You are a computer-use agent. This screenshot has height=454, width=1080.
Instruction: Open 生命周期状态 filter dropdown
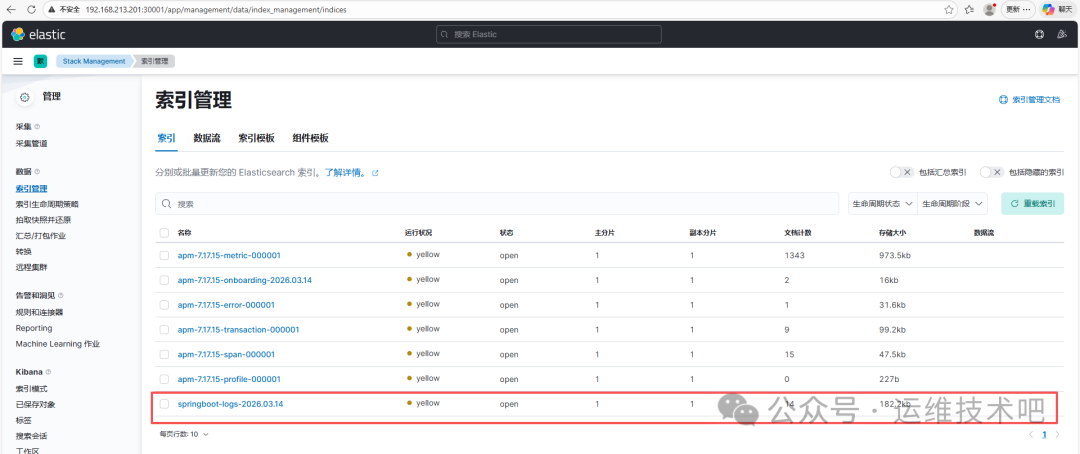[883, 204]
